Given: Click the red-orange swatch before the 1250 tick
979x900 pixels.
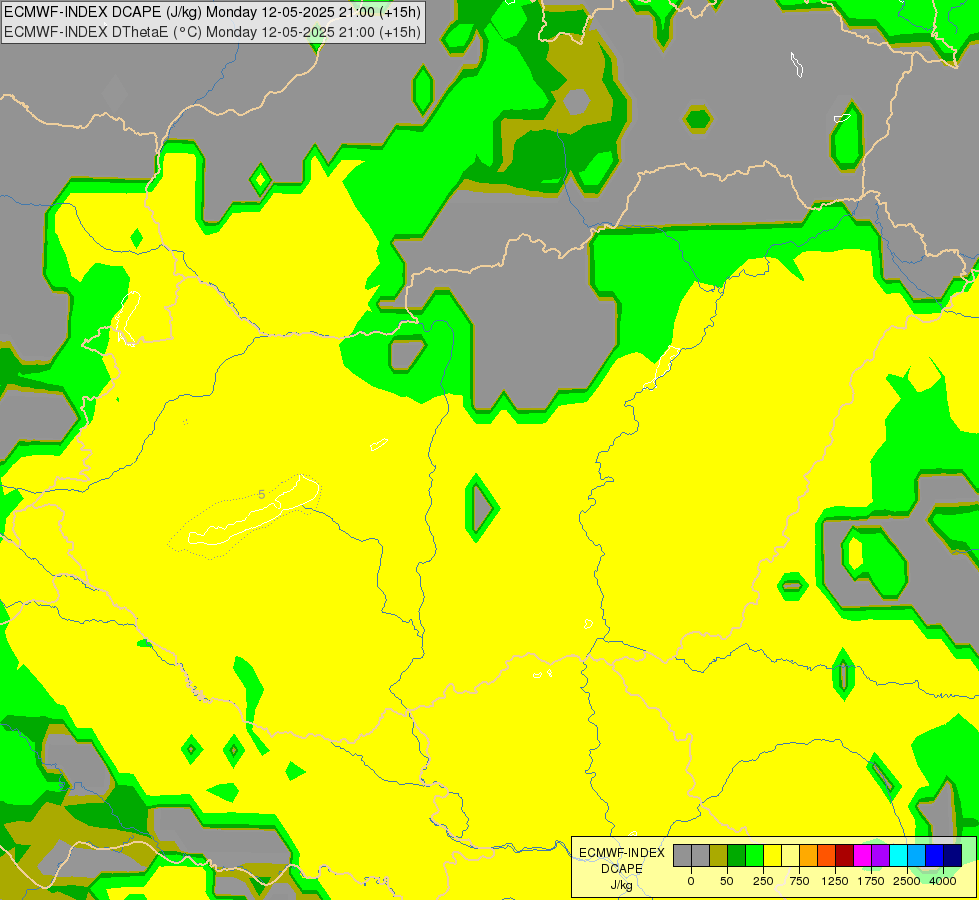Looking at the screenshot, I should point(827,855).
